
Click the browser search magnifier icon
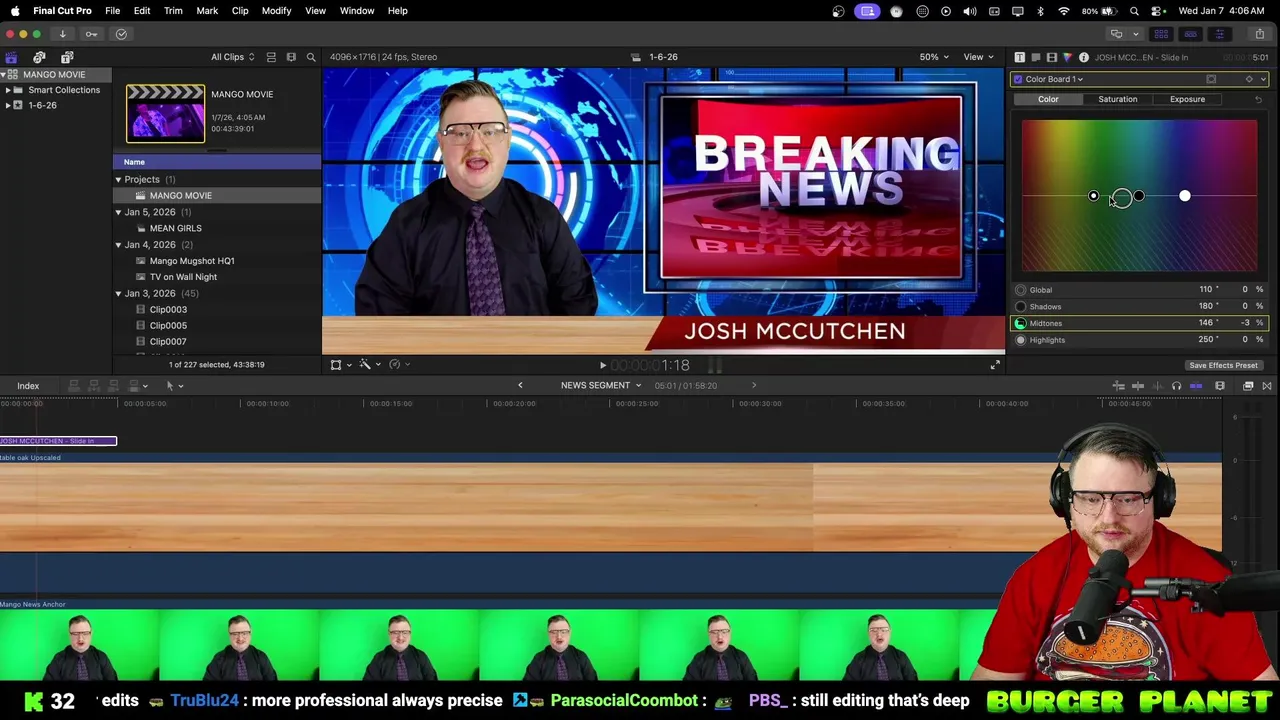[311, 57]
